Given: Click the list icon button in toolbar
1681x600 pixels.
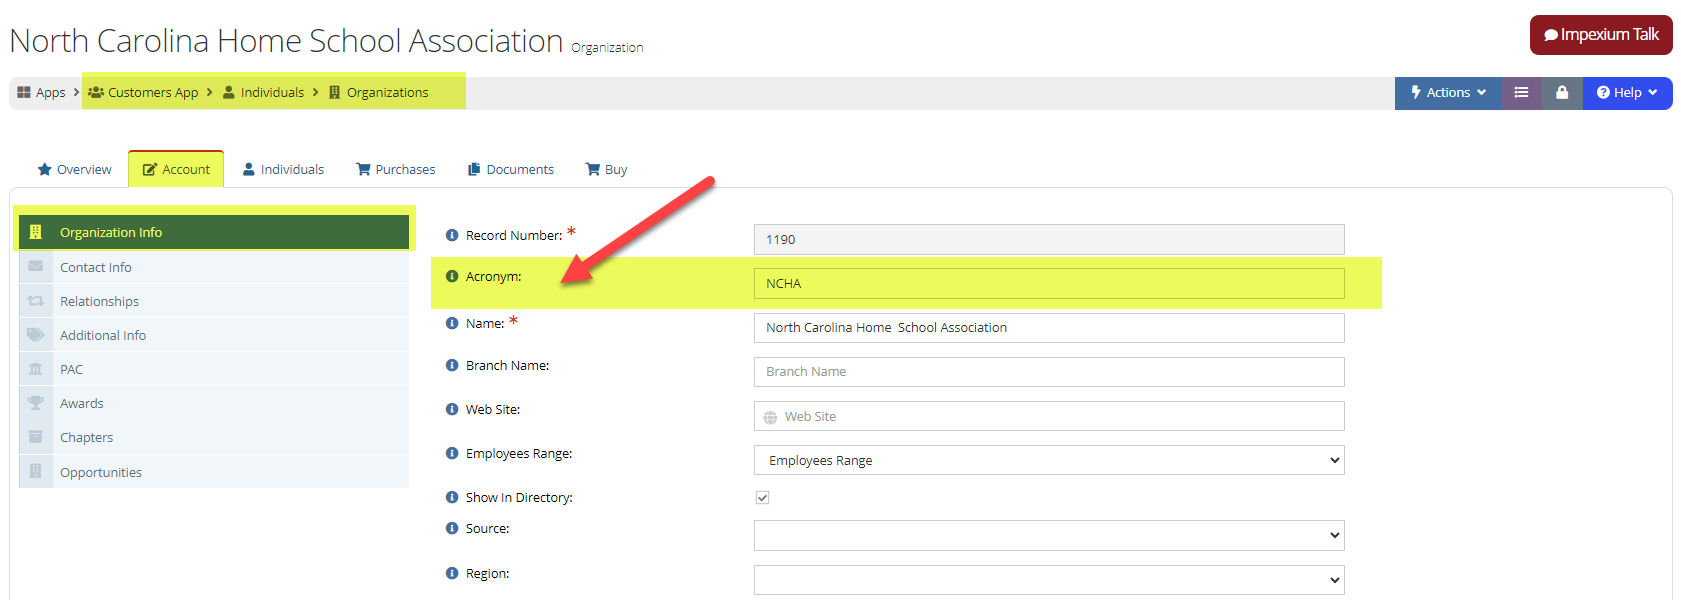Looking at the screenshot, I should click(x=1521, y=92).
